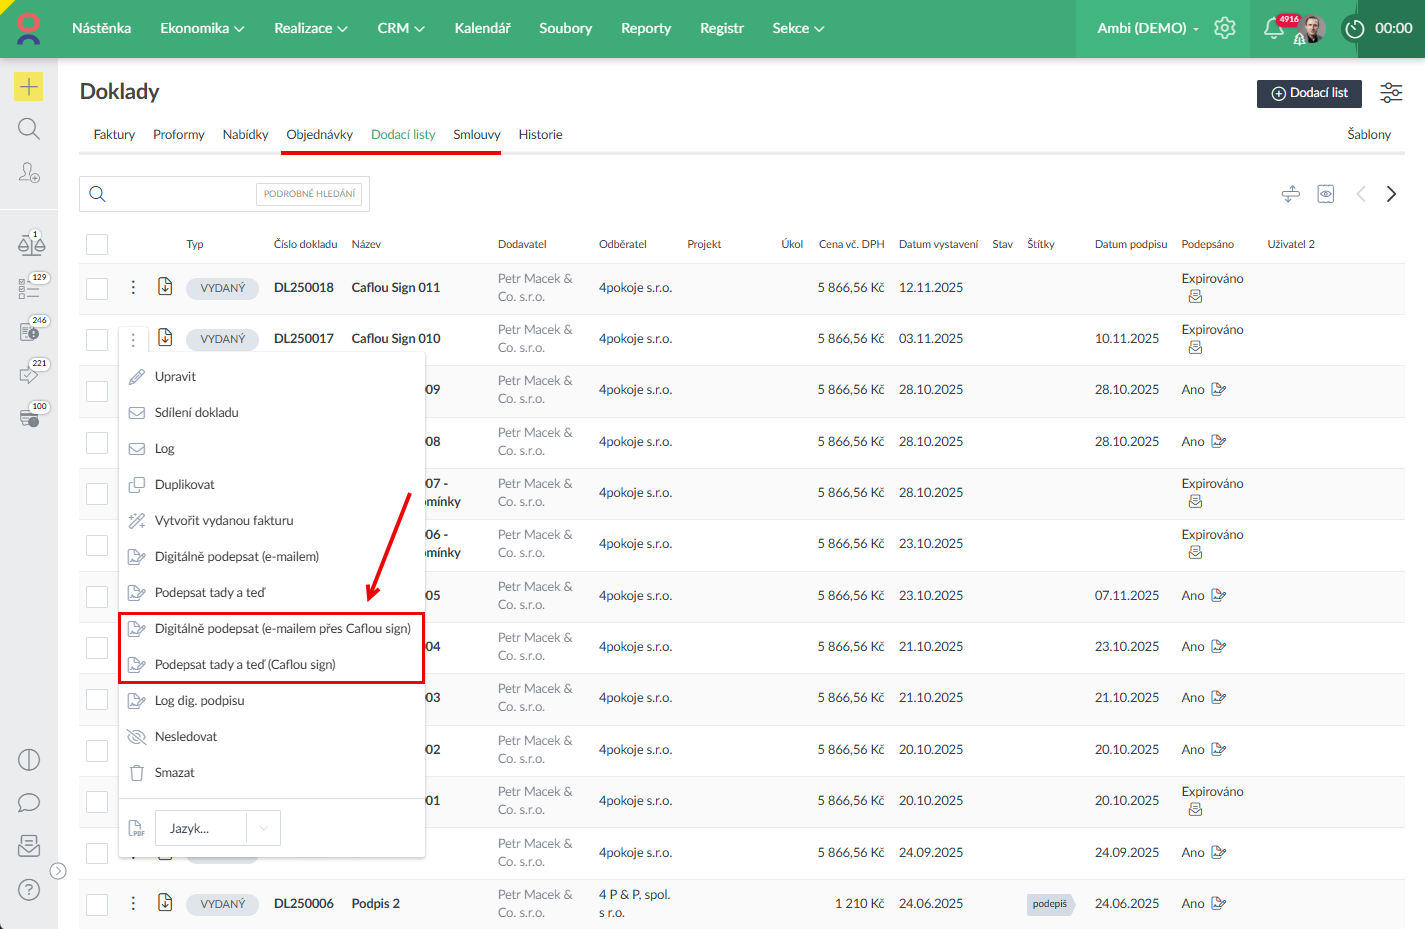Open the Jazyk language dropdown
Image resolution: width=1425 pixels, height=929 pixels.
[x=217, y=828]
